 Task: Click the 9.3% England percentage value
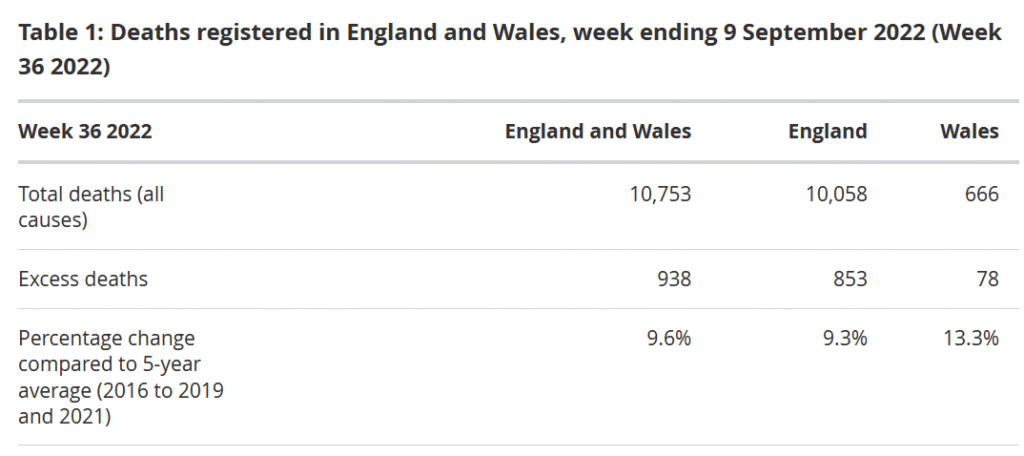tap(845, 338)
